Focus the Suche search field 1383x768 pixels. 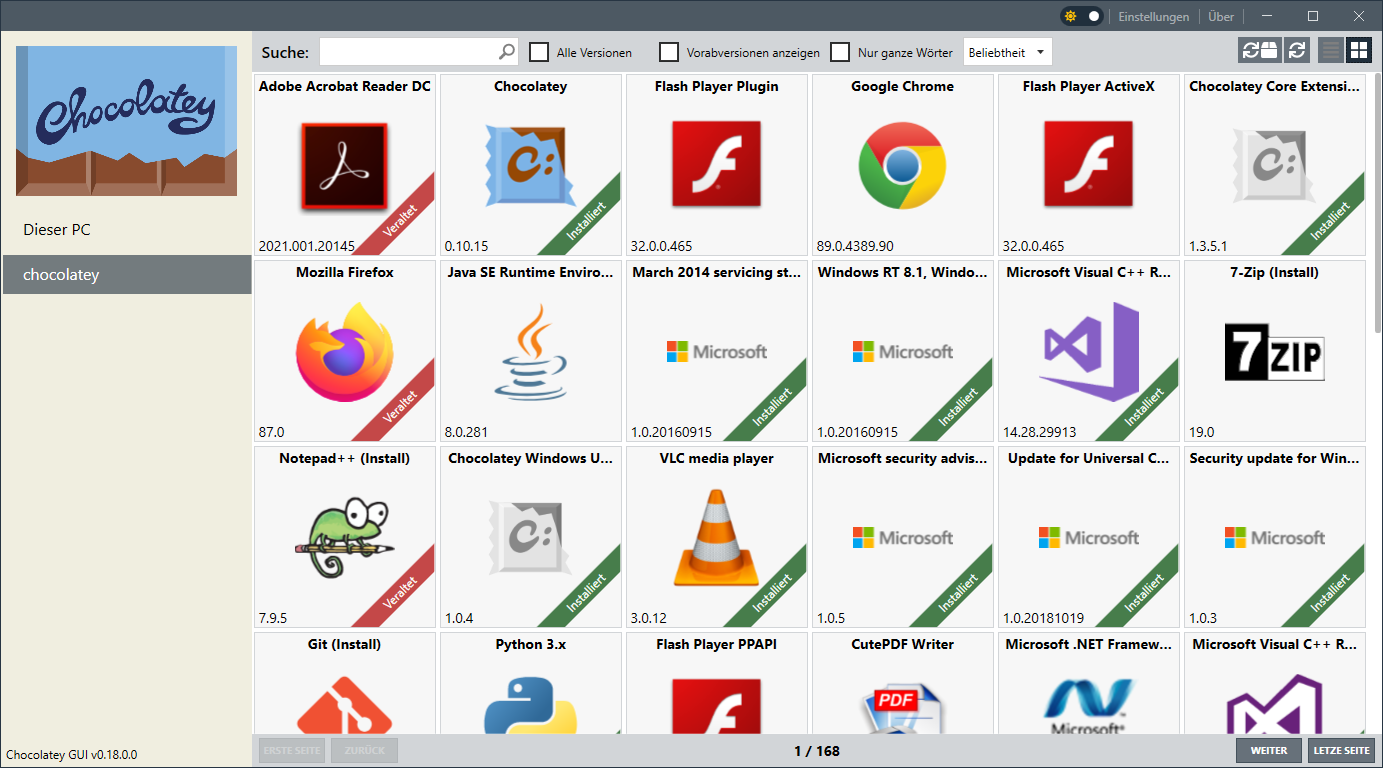tap(419, 52)
